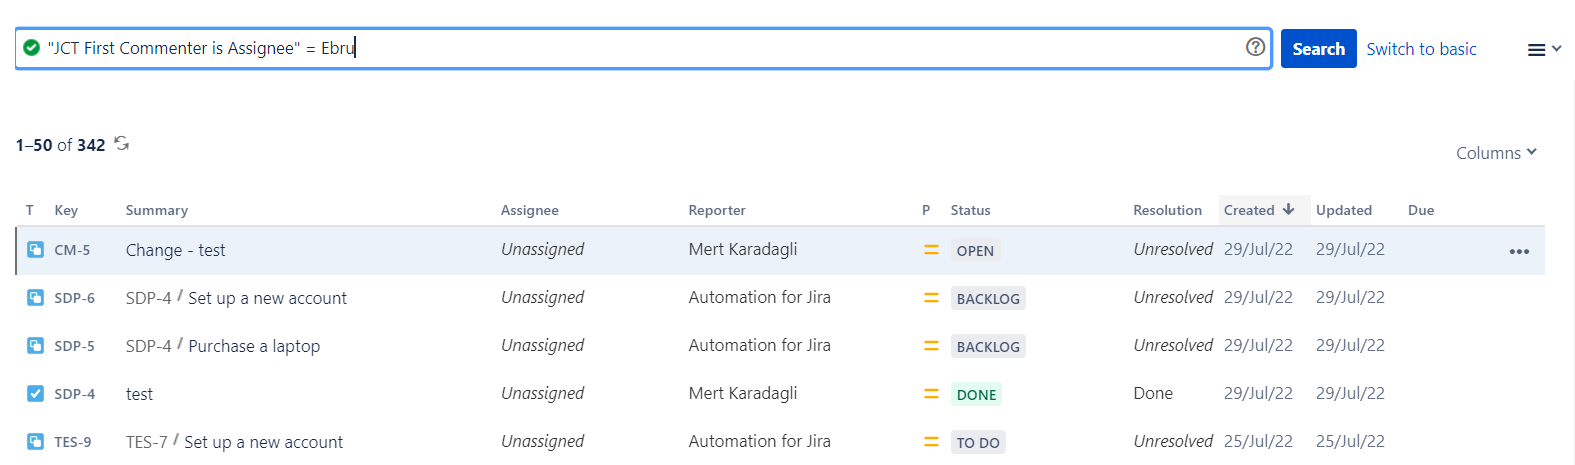Click Unassigned assignee in SDP-4 row
This screenshot has height=465, width=1575.
point(542,393)
